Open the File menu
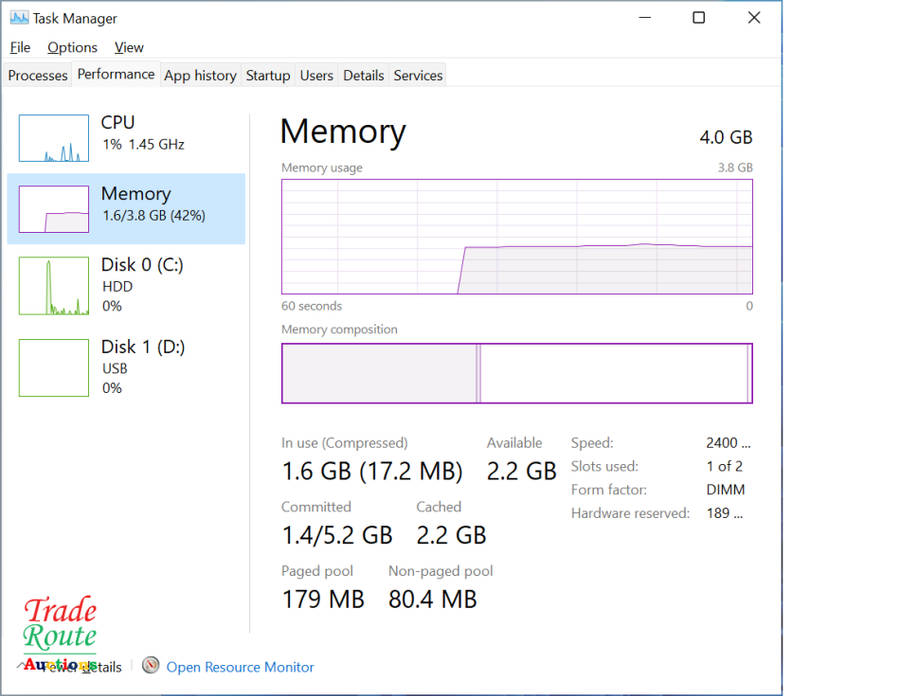This screenshot has width=900, height=696. point(20,47)
